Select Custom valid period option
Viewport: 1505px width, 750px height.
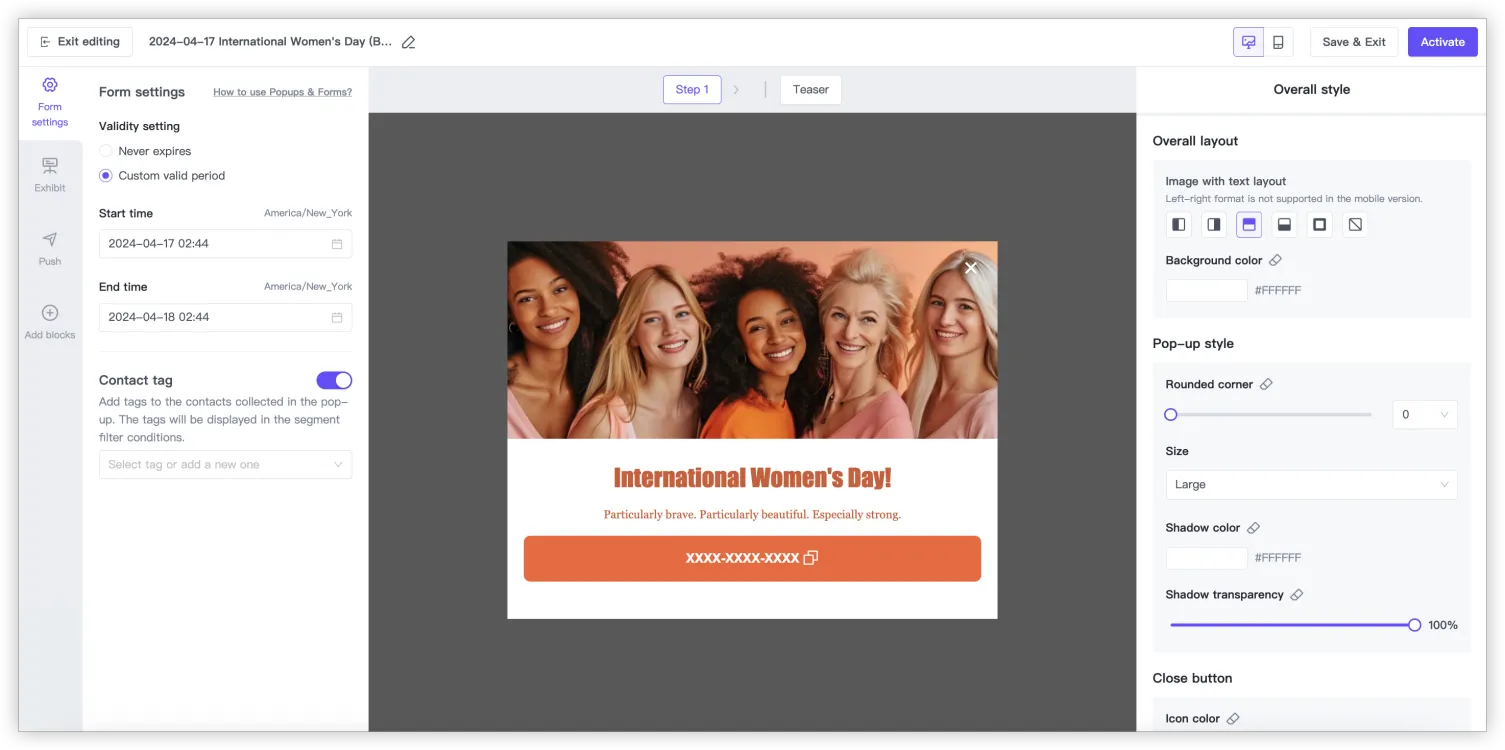(106, 176)
